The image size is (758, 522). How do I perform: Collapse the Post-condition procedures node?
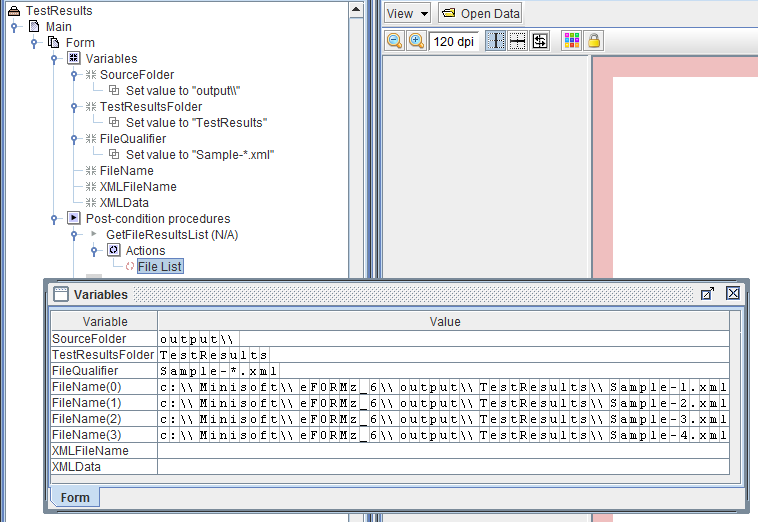click(54, 219)
